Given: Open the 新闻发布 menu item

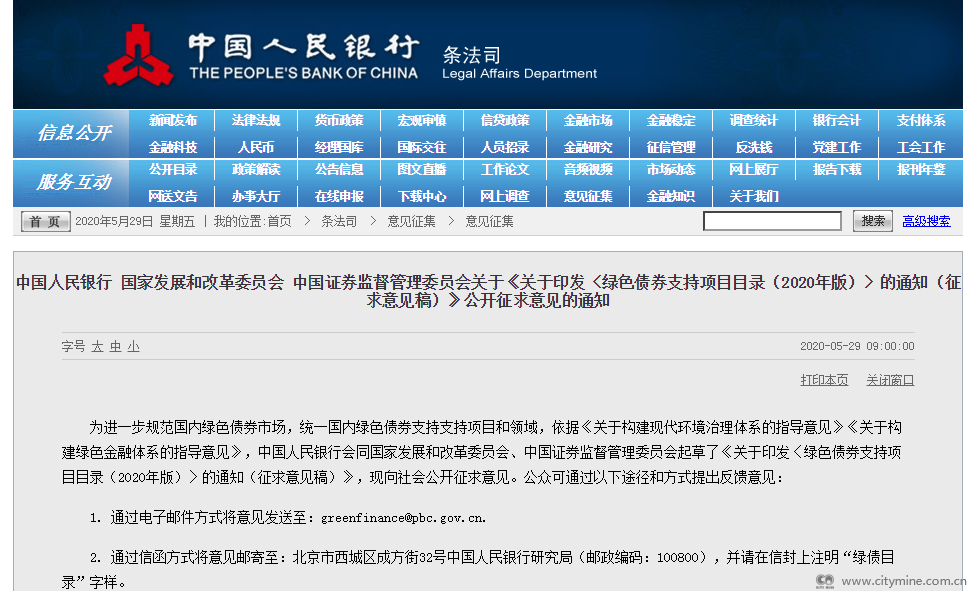Looking at the screenshot, I should tap(173, 120).
